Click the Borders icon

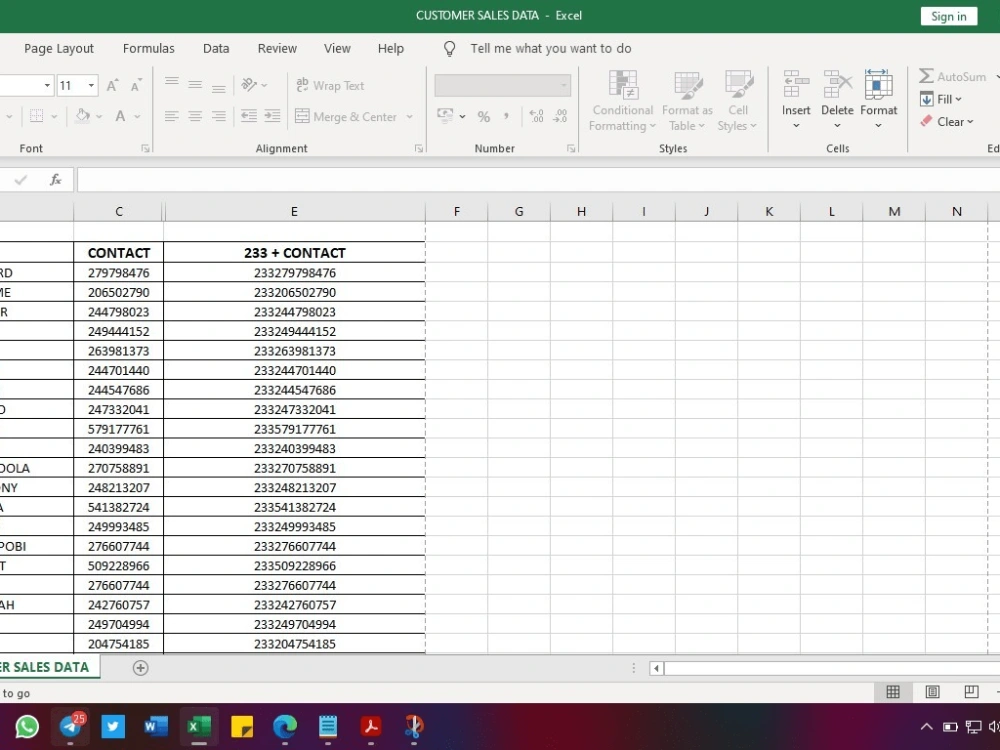[37, 116]
